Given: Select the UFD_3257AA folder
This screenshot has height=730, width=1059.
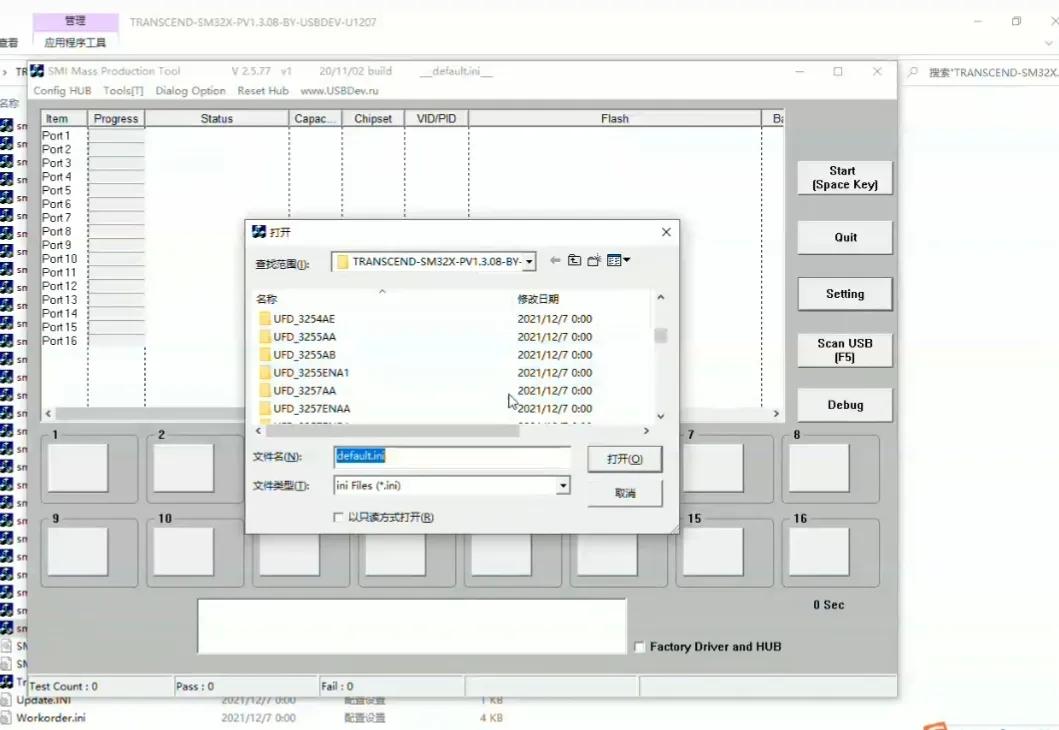Looking at the screenshot, I should 304,391.
